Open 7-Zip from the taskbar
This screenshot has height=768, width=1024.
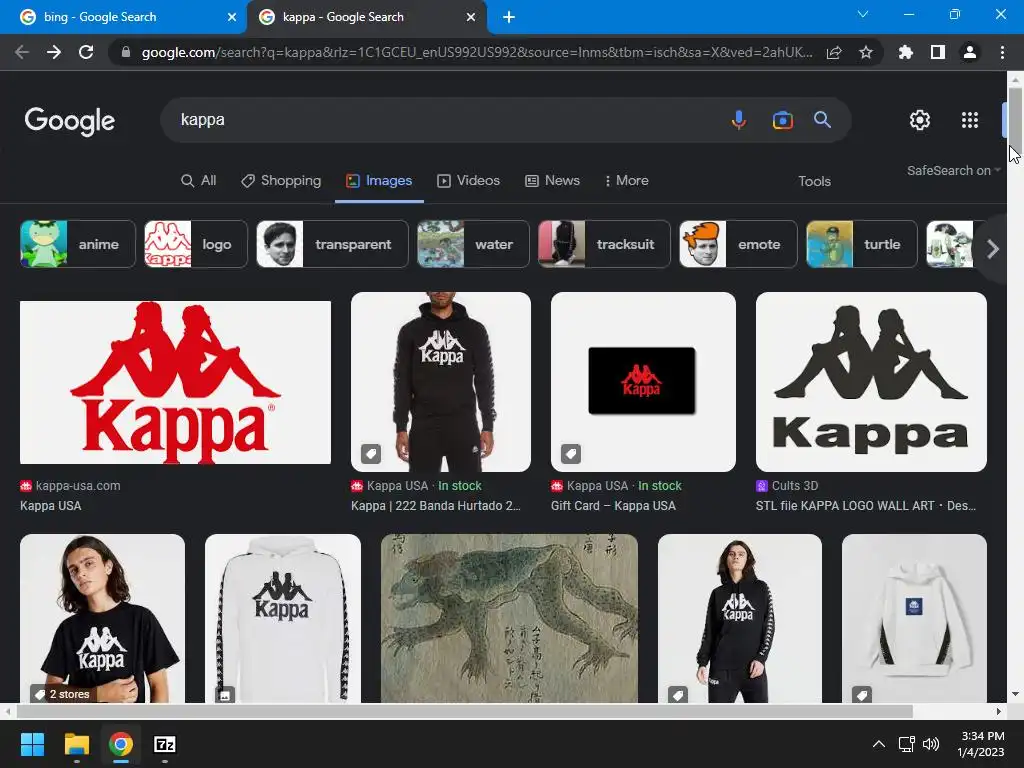[x=165, y=744]
